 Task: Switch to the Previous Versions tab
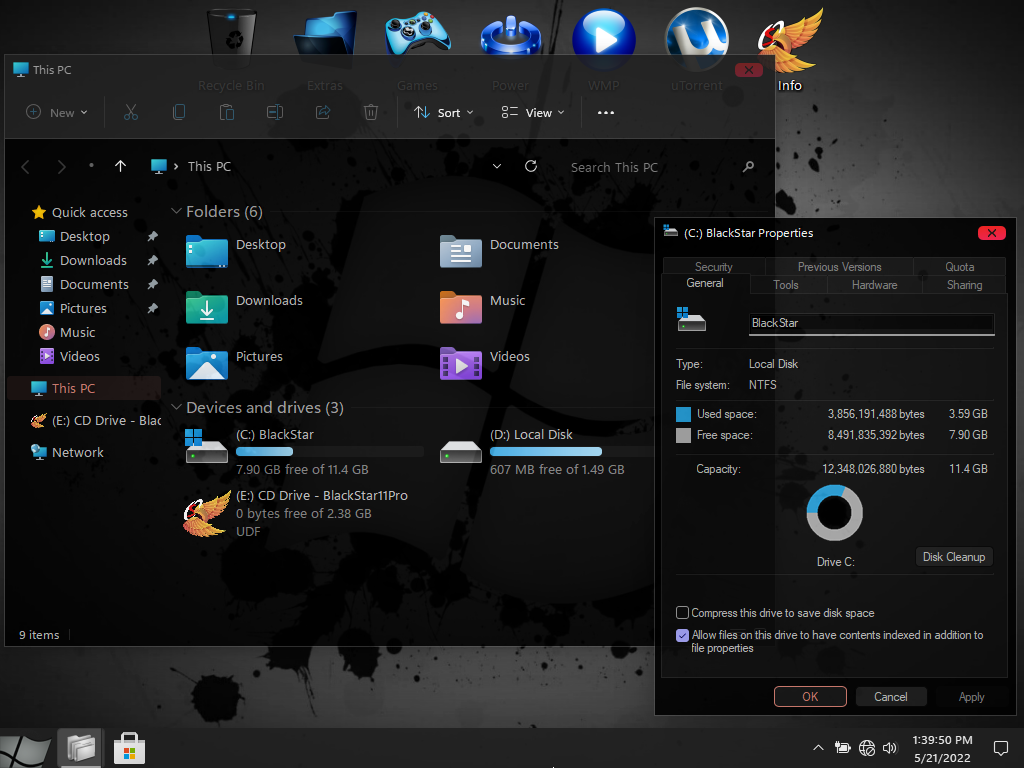click(839, 266)
